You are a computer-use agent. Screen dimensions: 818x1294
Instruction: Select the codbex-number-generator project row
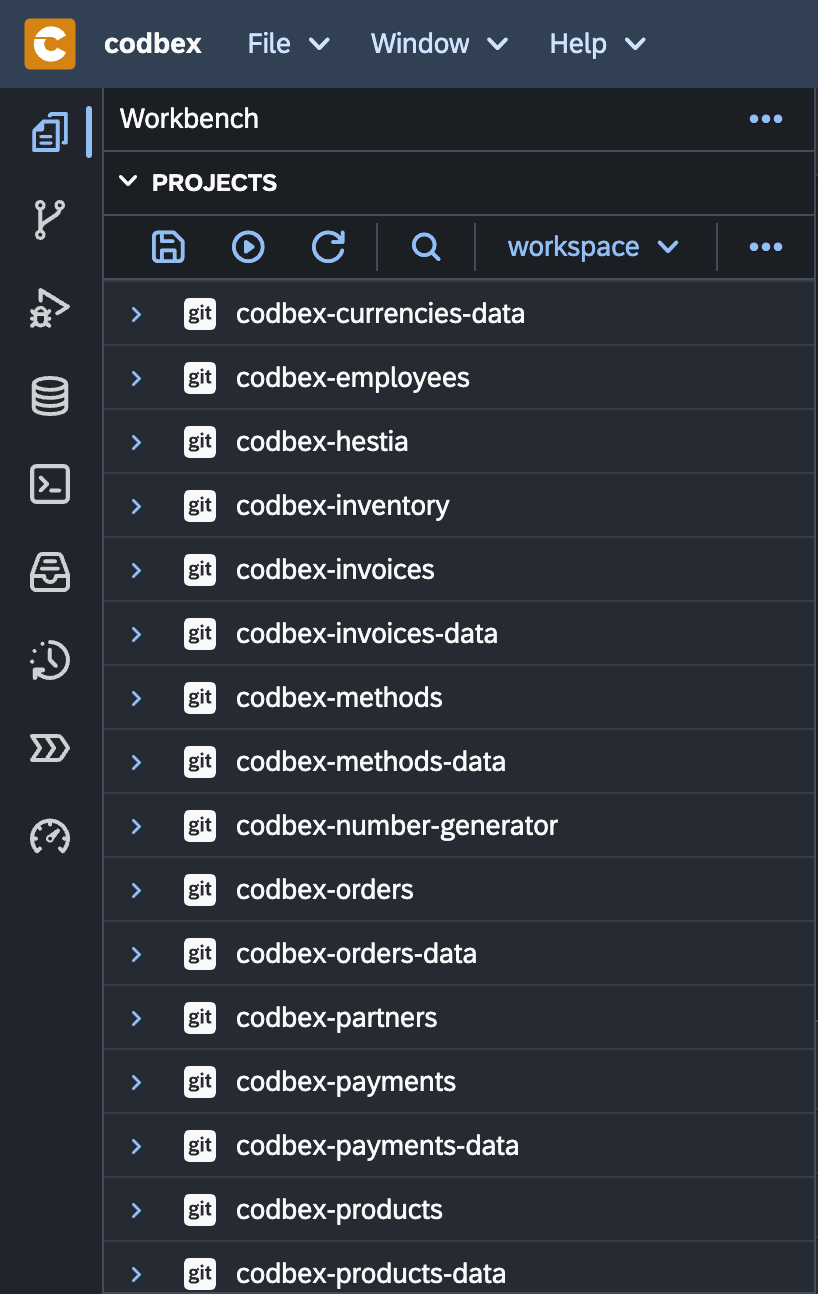[459, 826]
